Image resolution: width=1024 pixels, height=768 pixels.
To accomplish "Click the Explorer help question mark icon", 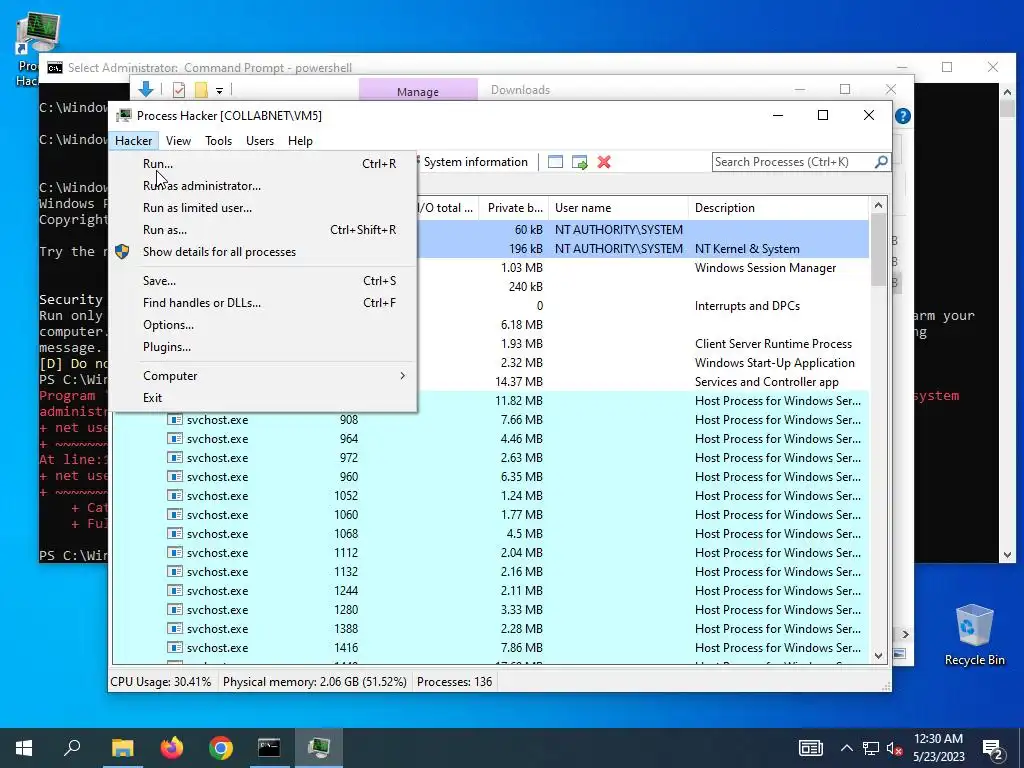I will tap(903, 116).
